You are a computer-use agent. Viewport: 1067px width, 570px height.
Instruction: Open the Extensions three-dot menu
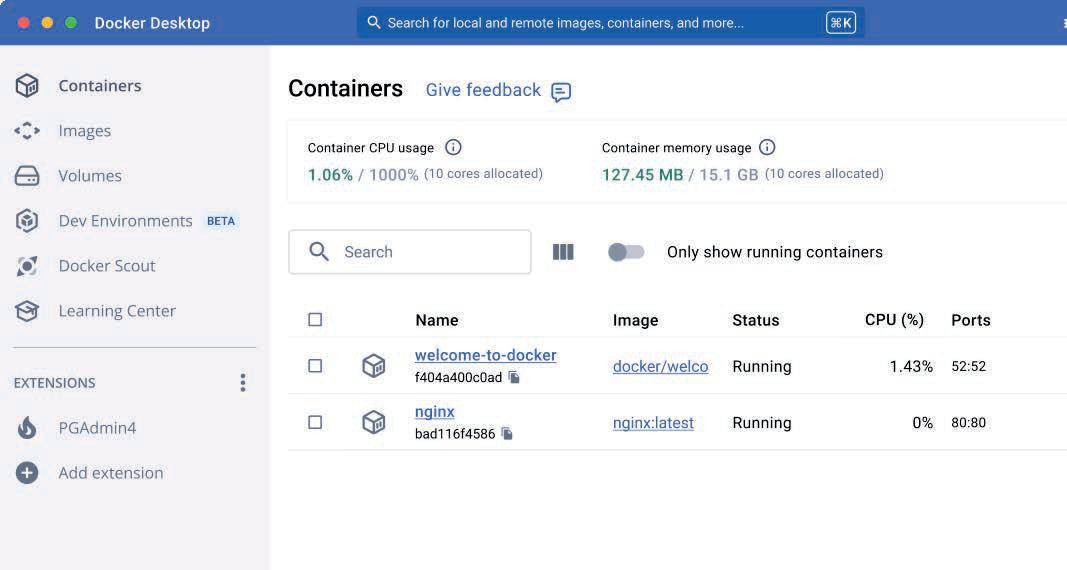coord(242,382)
